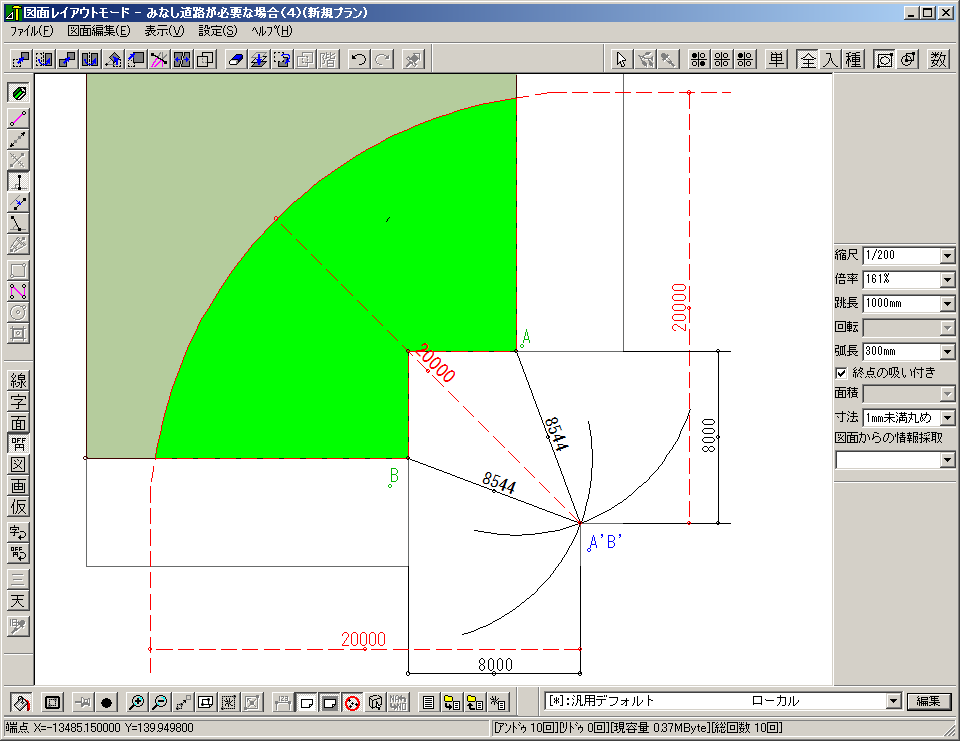Open the 表示(V) menu
The width and height of the screenshot is (960, 741).
click(x=164, y=31)
